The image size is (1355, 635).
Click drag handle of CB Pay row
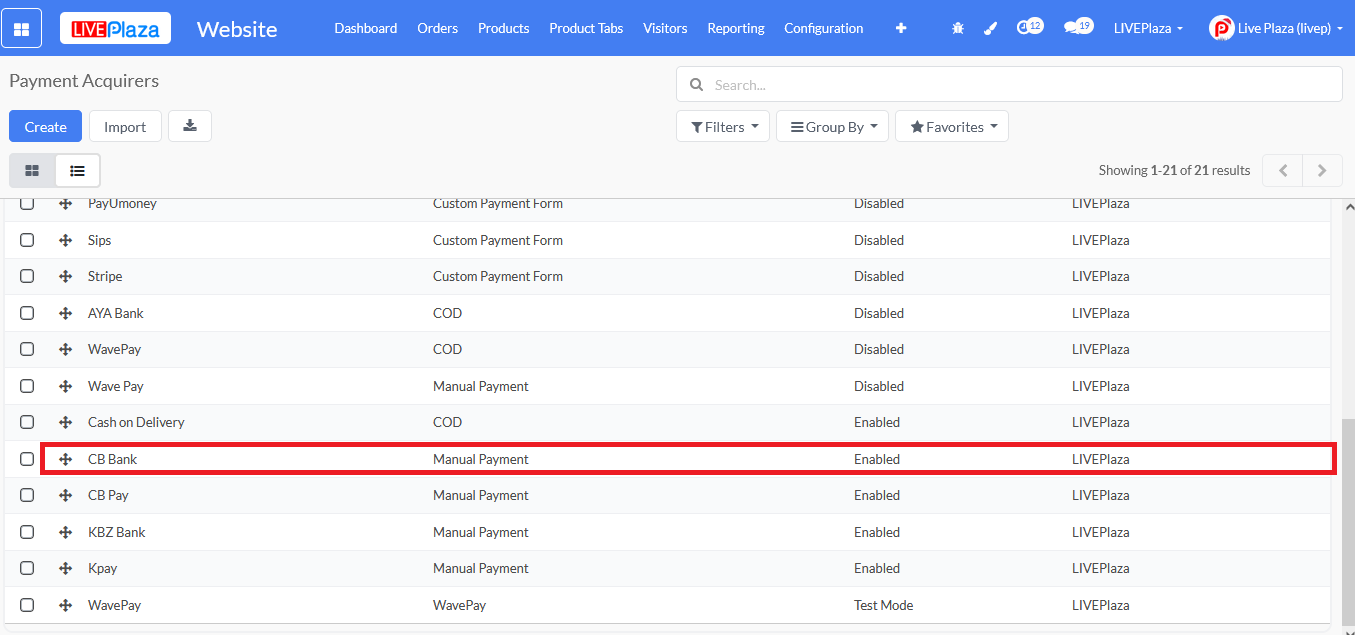[65, 495]
